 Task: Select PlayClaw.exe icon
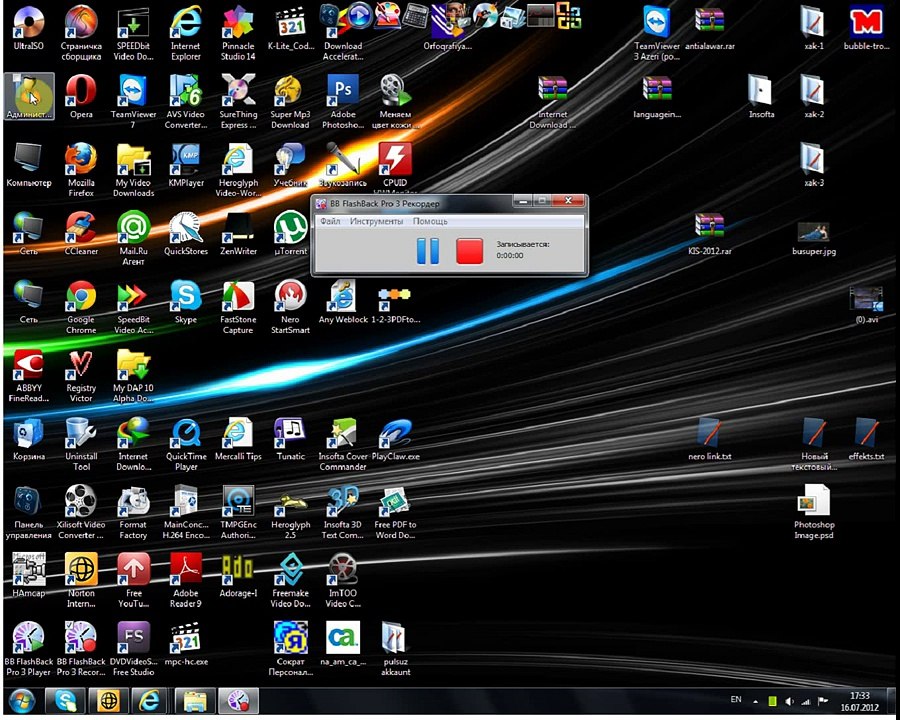(x=395, y=438)
